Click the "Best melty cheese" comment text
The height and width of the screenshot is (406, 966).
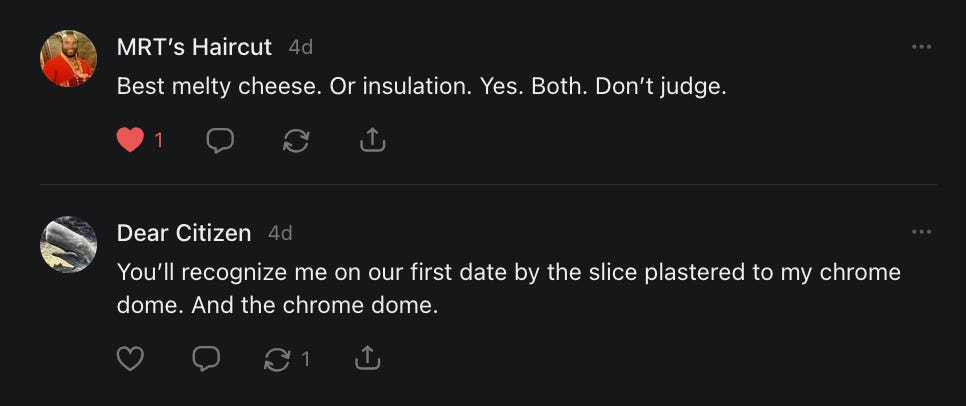[x=421, y=87]
